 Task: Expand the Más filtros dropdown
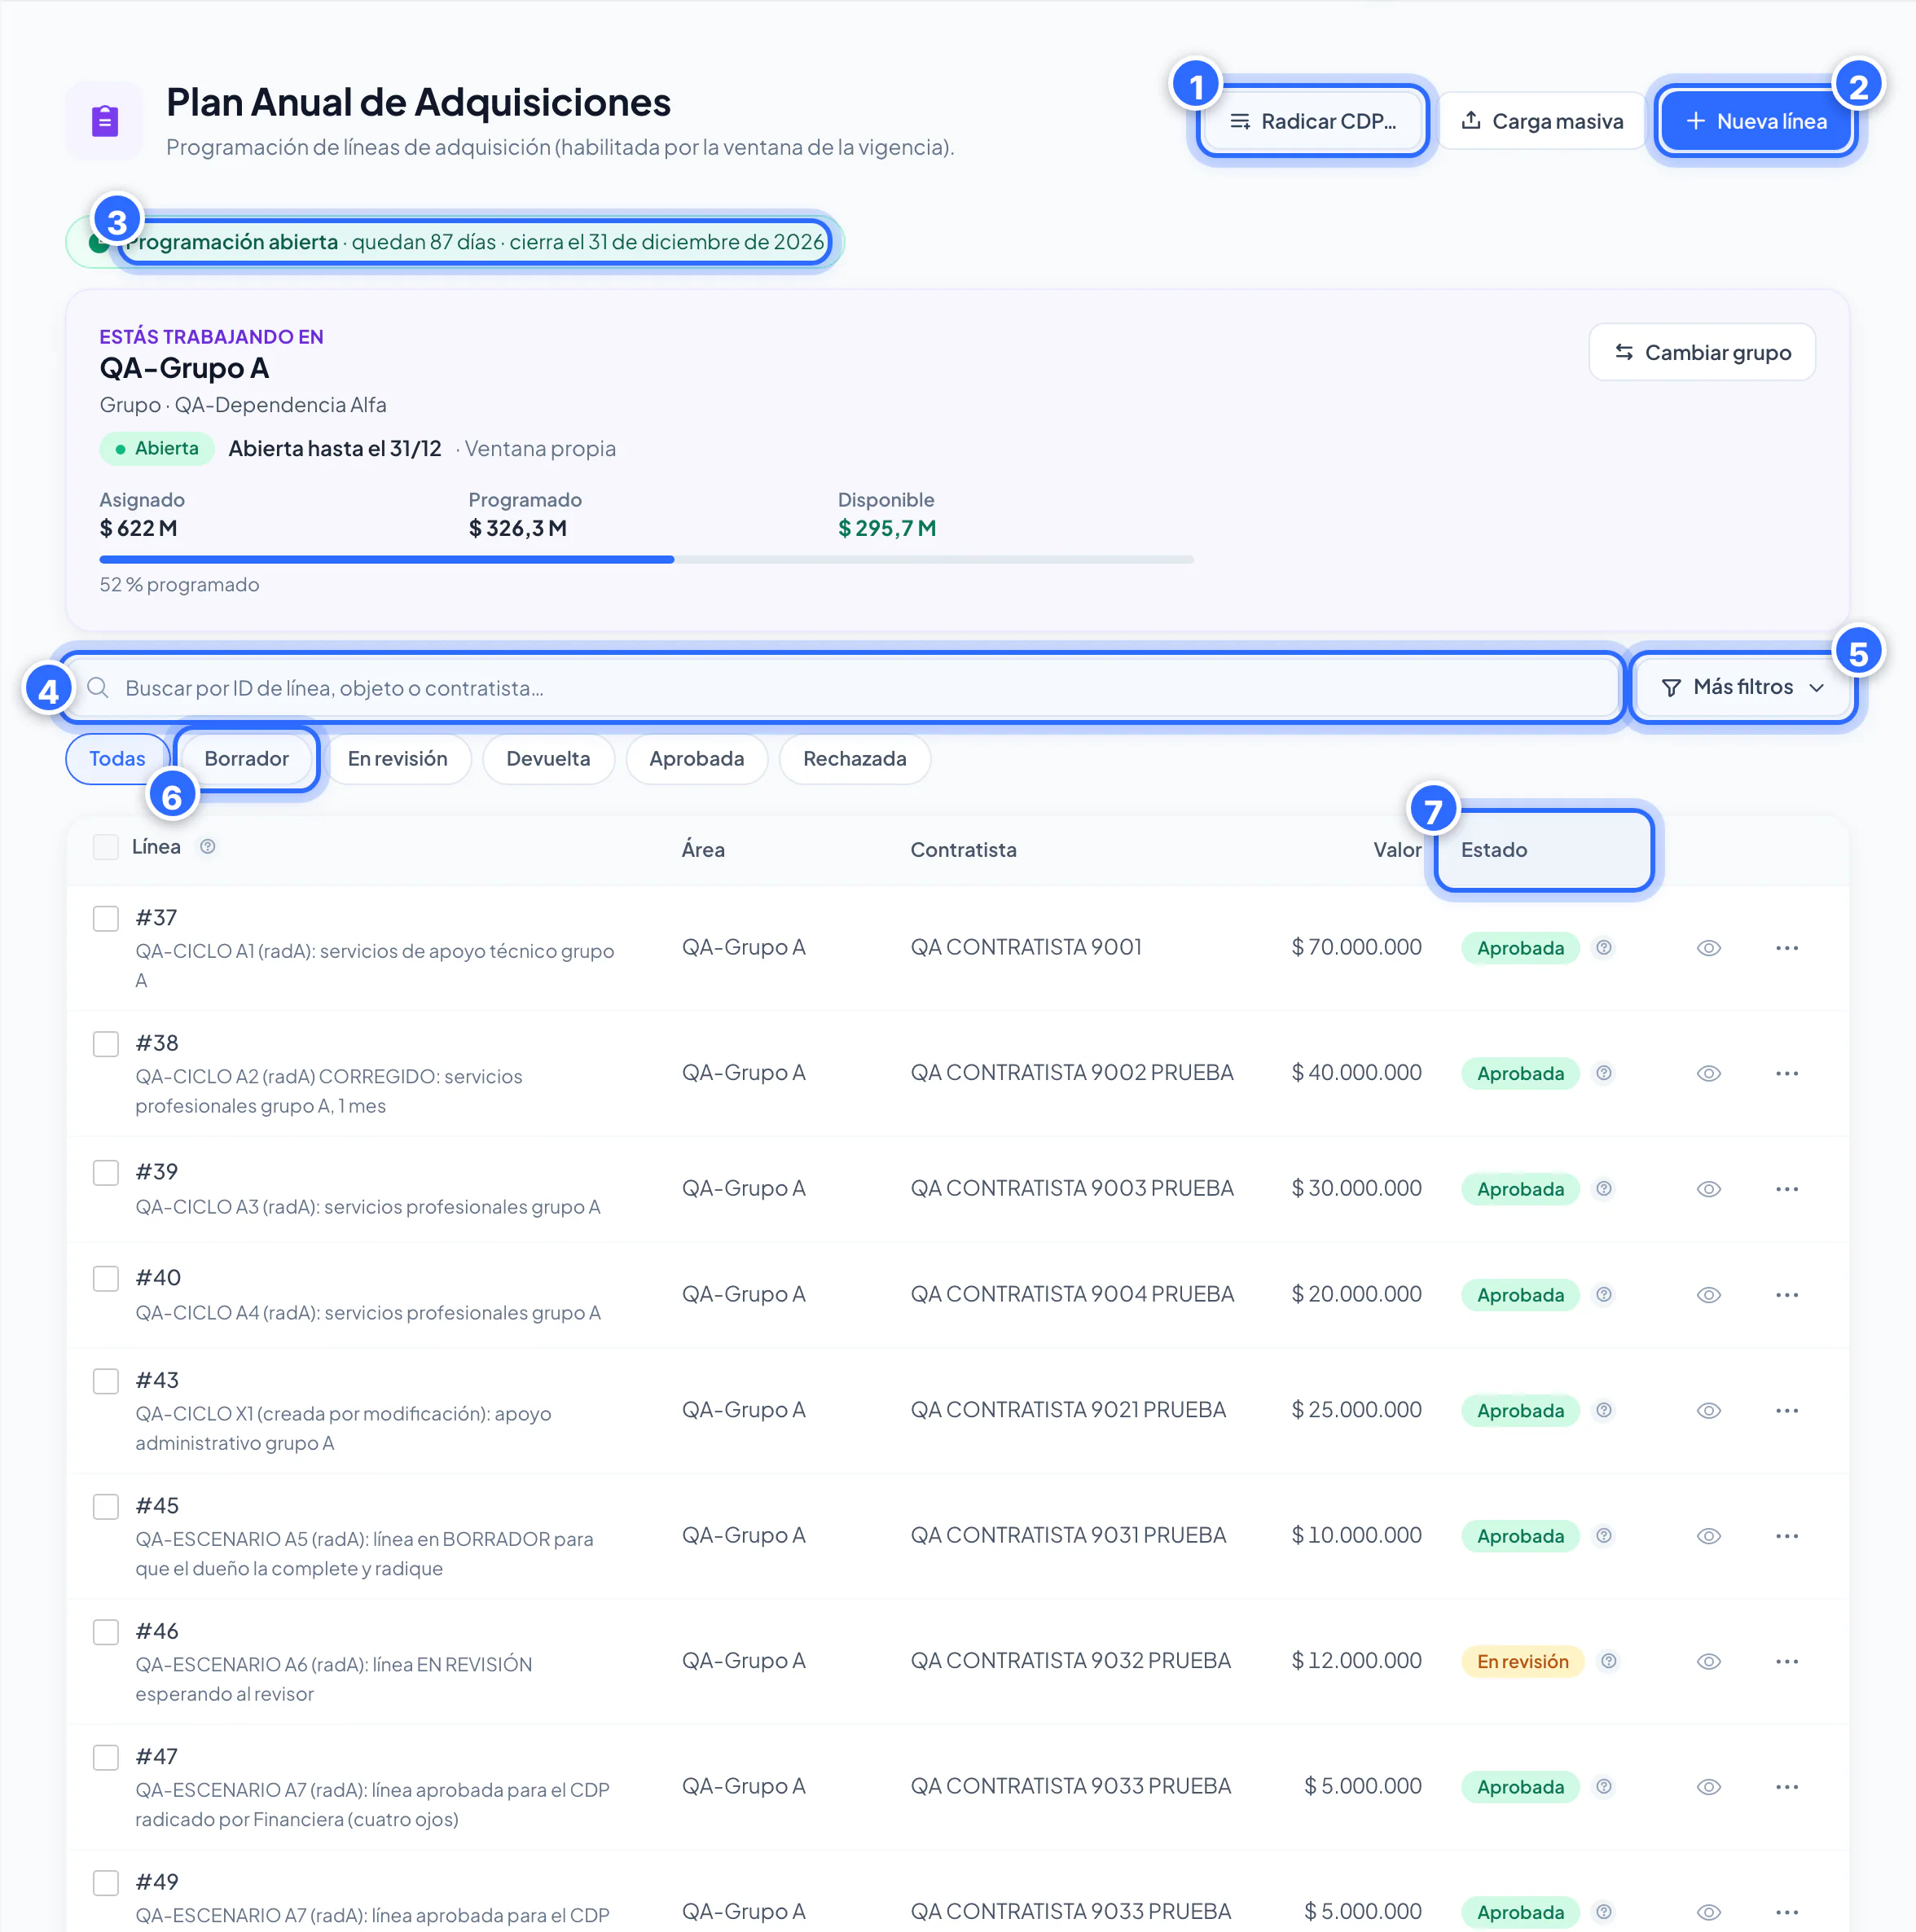[1743, 687]
